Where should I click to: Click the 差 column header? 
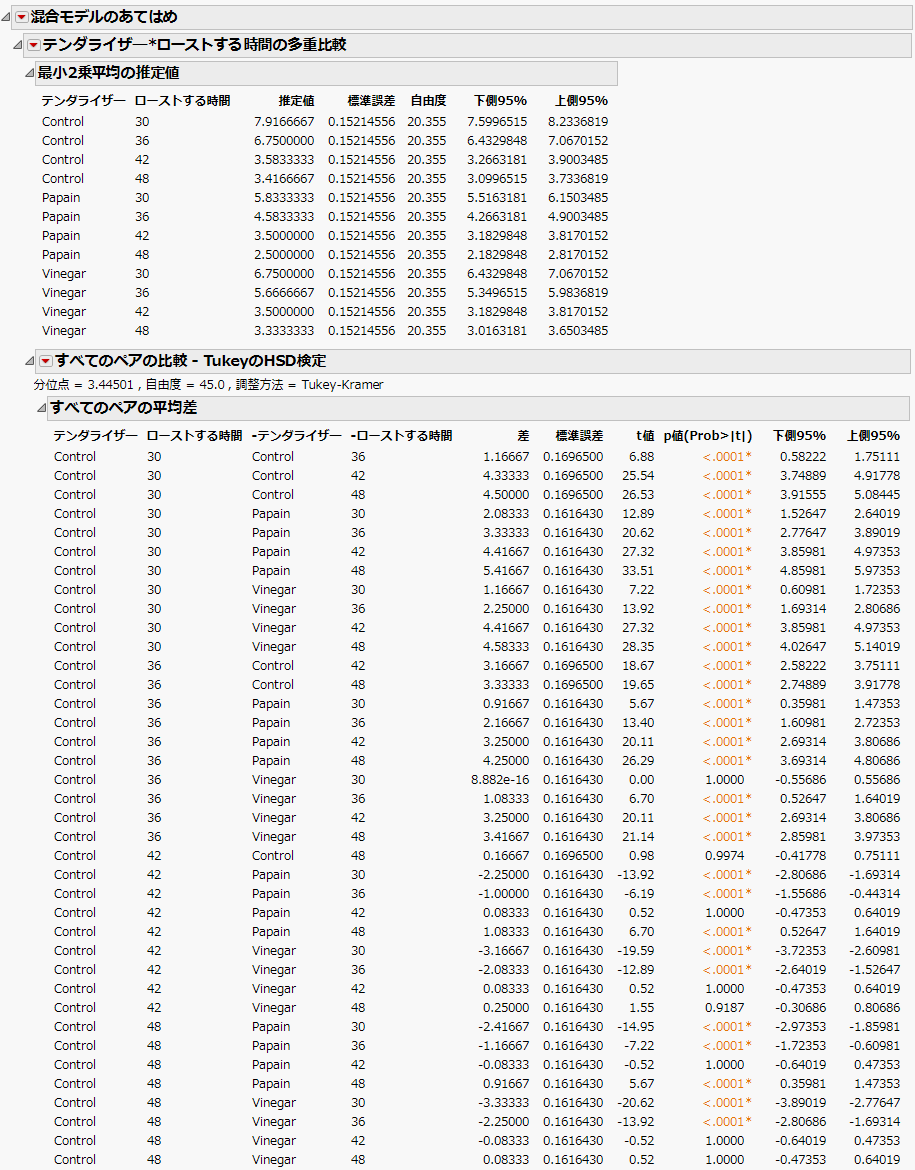coord(523,436)
